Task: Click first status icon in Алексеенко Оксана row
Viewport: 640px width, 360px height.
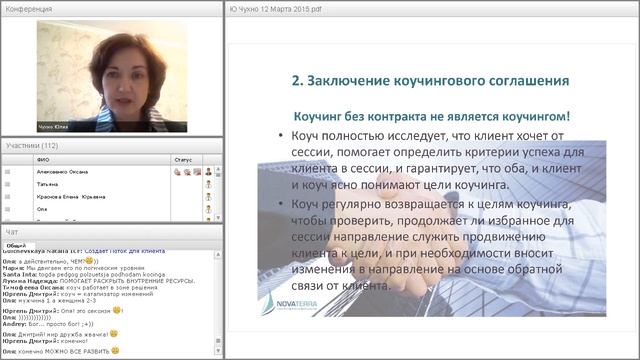Action: point(177,172)
